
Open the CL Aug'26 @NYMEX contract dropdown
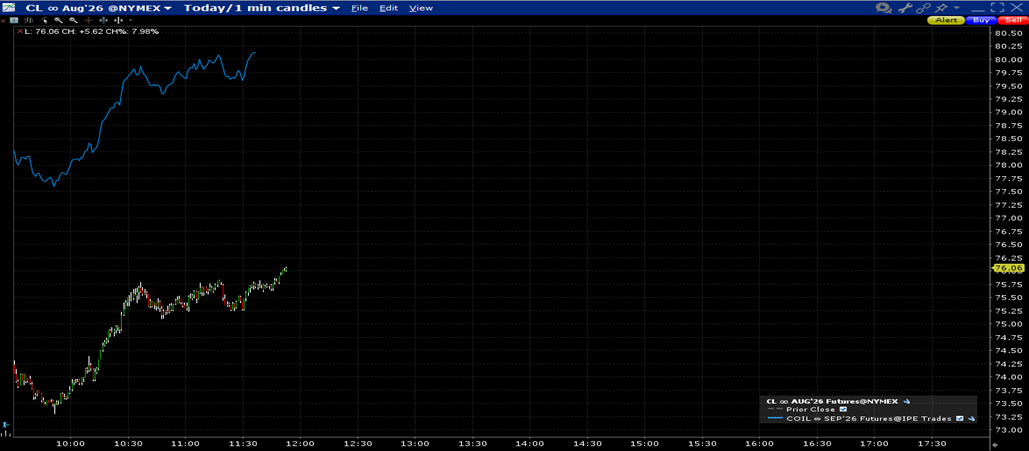pos(98,8)
